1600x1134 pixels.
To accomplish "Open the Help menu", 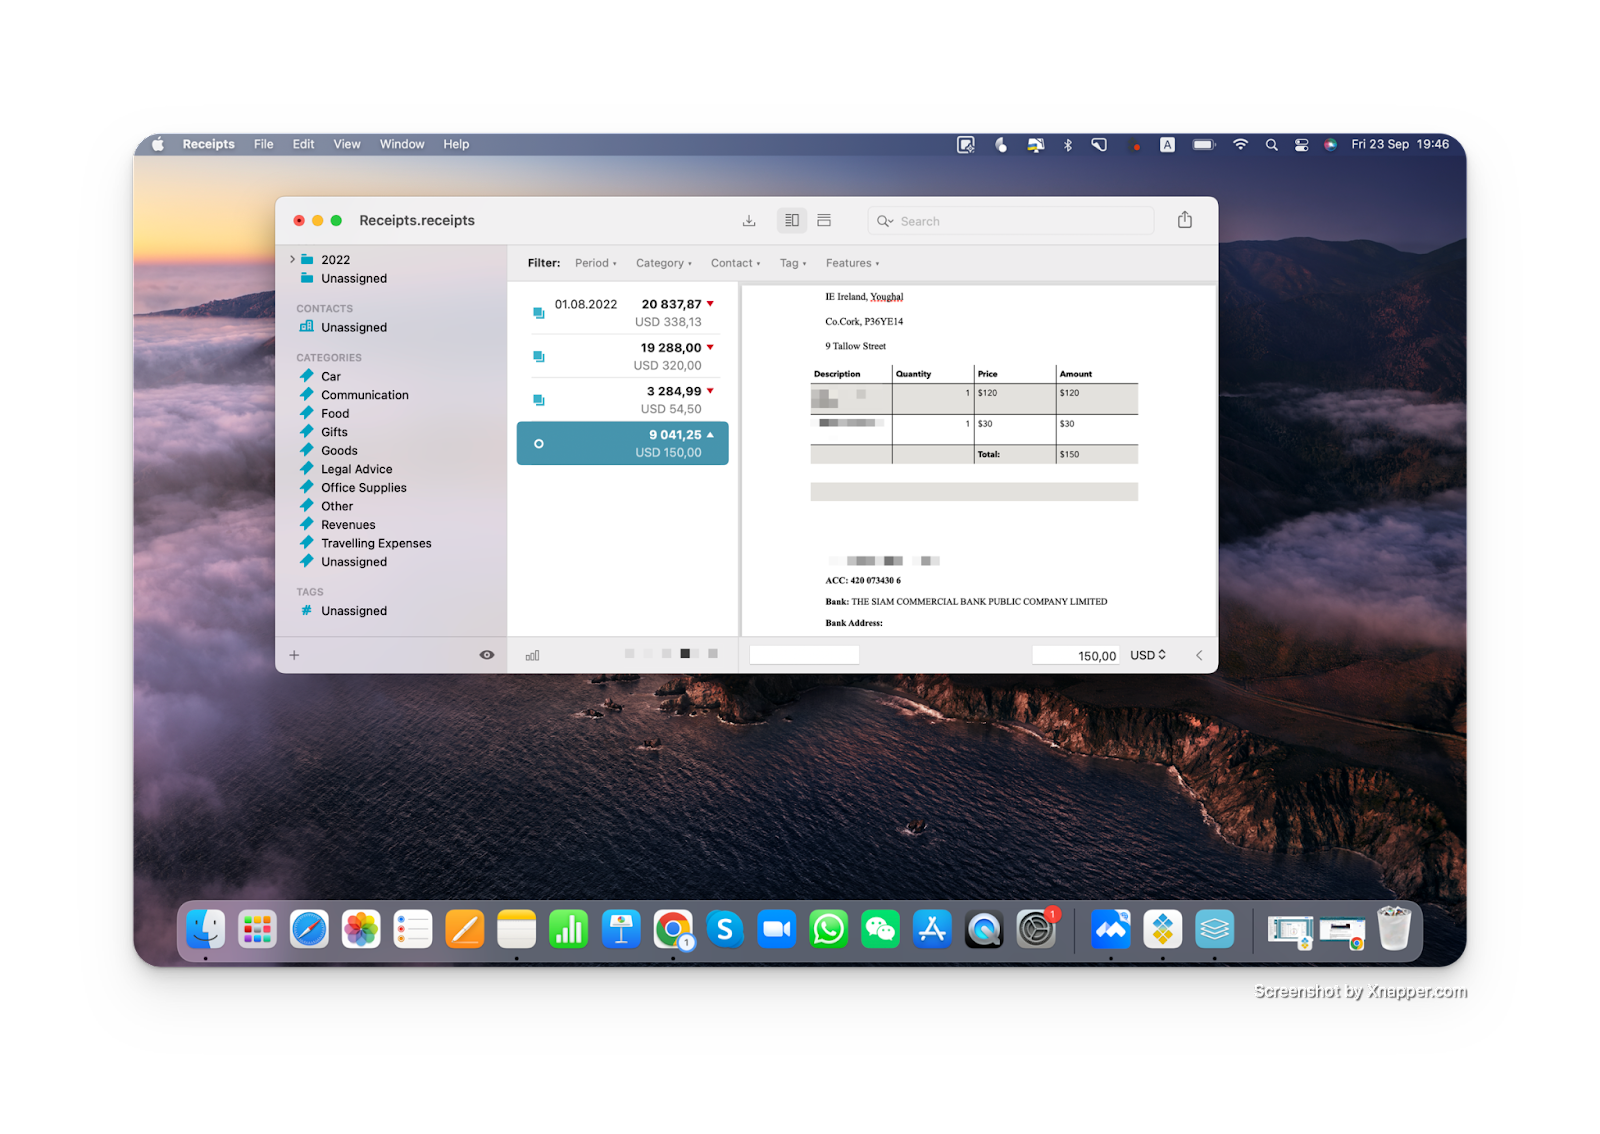I will tap(456, 145).
